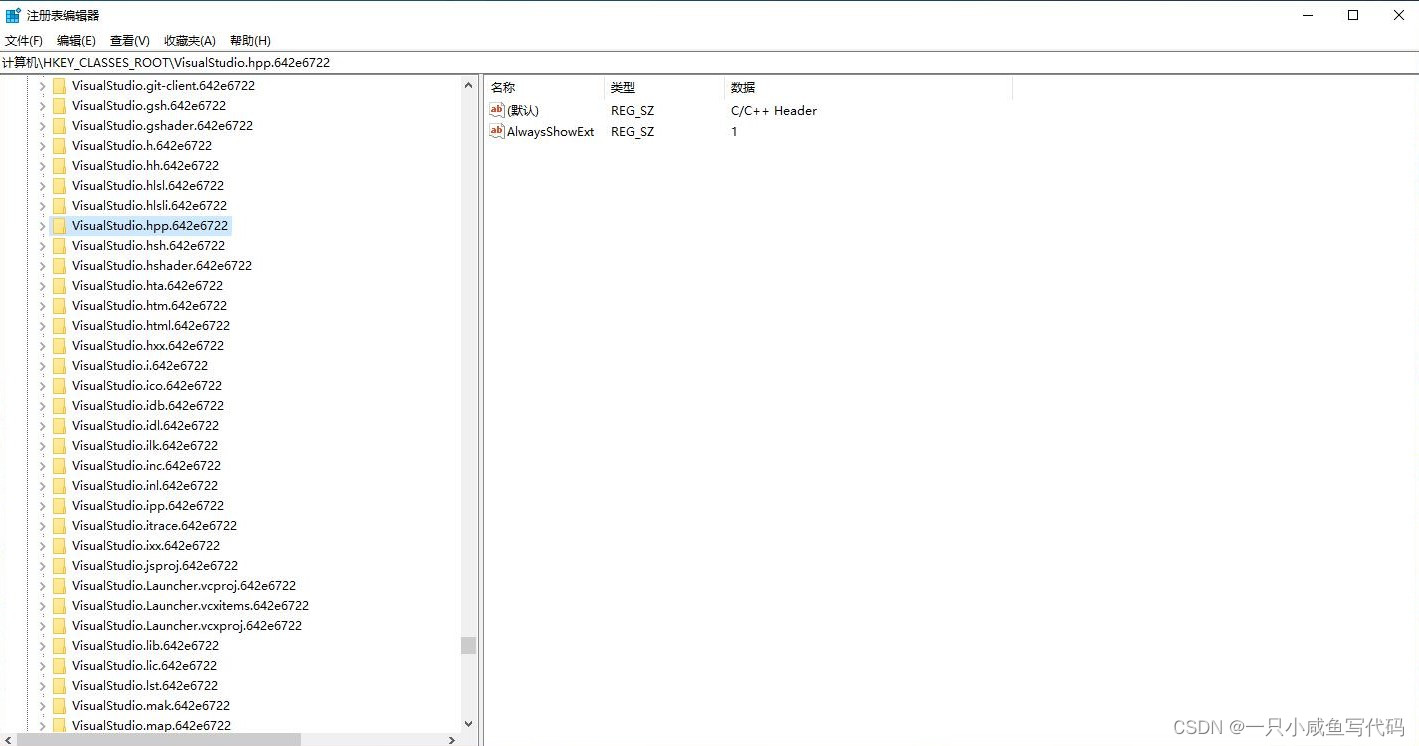Expand the VisualStudio.jsproj.642e6722 key
The image size is (1419, 746).
point(42,566)
